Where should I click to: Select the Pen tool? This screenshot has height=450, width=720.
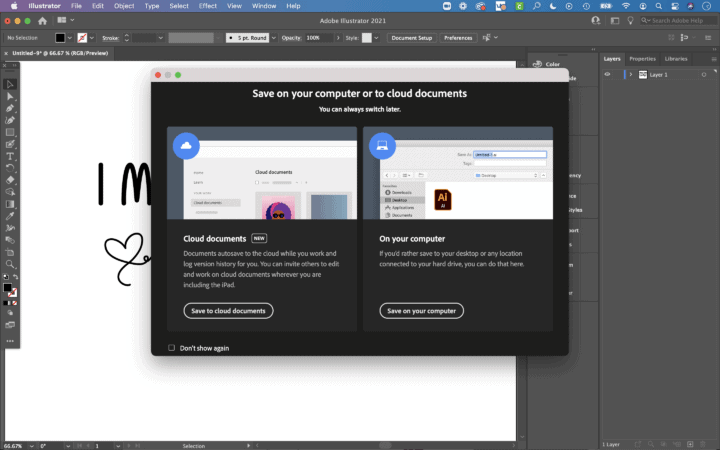(x=10, y=108)
